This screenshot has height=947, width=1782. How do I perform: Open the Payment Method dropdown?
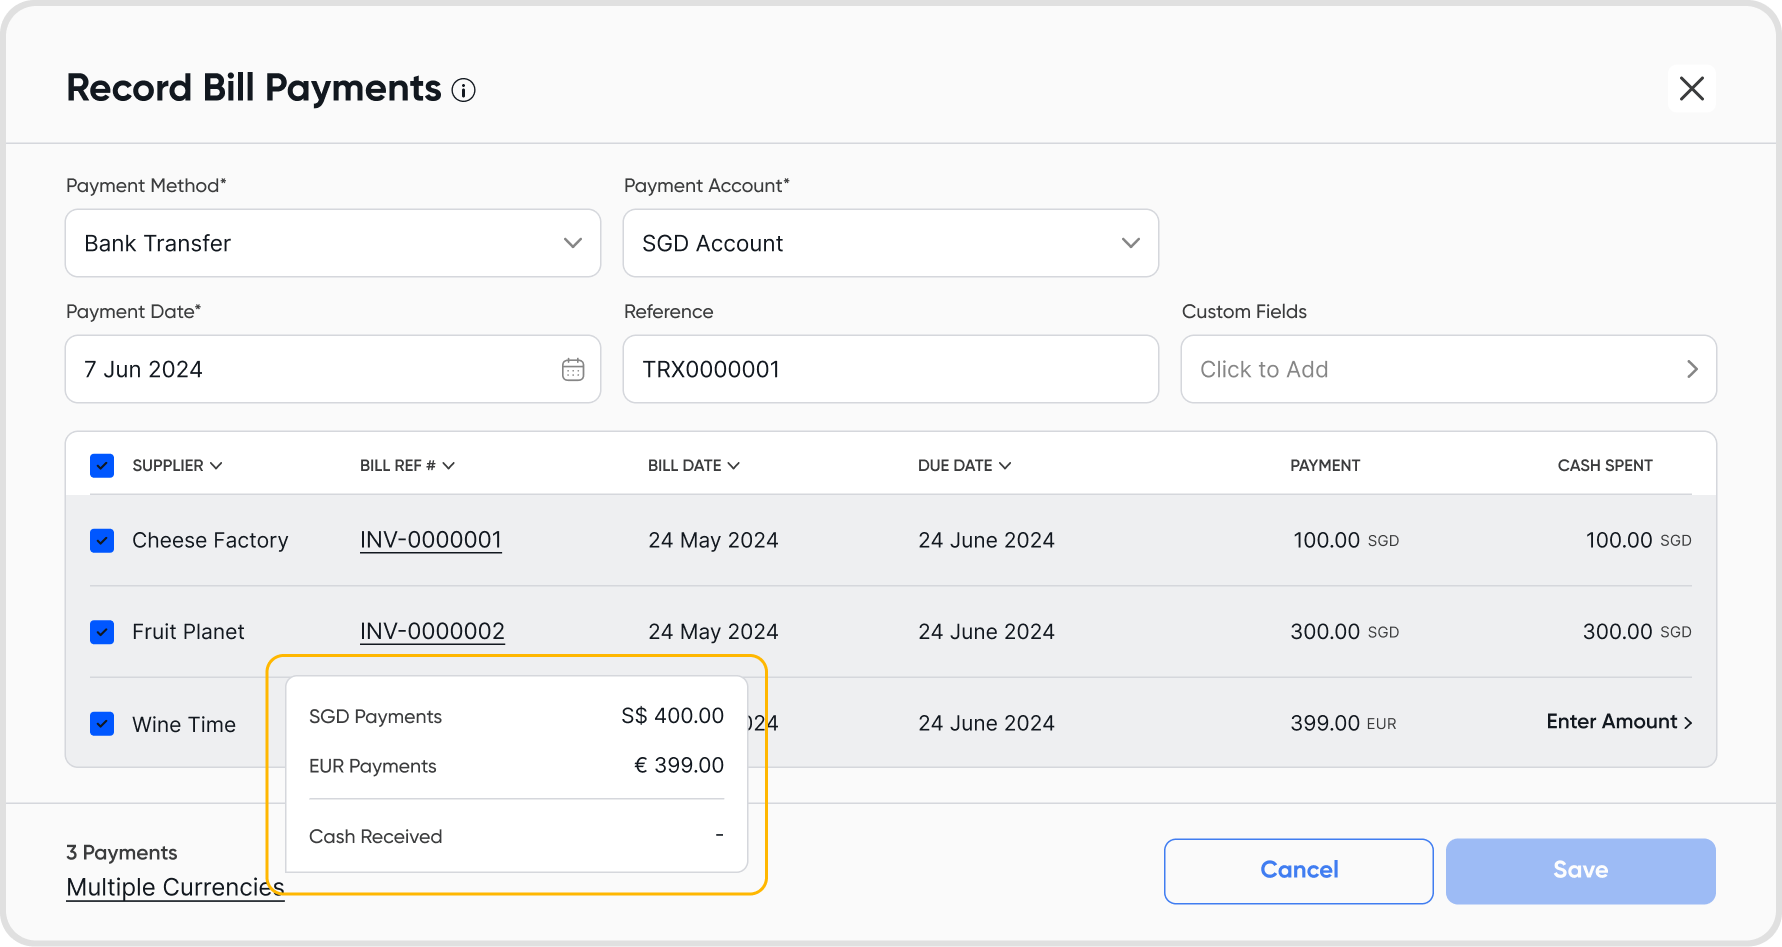[x=332, y=243]
